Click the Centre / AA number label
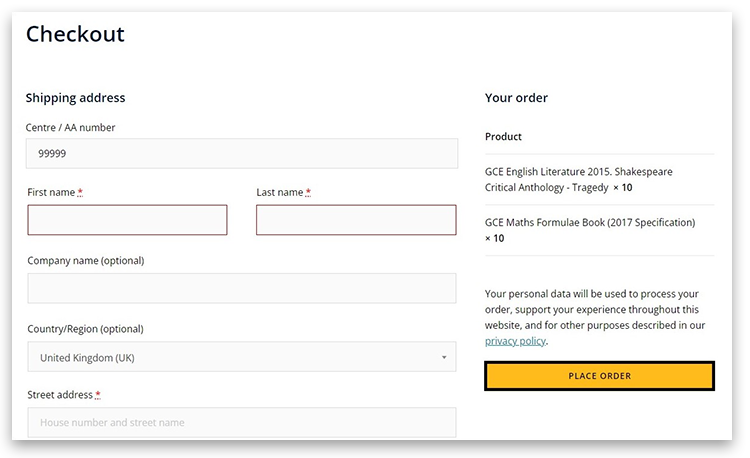 tap(70, 128)
